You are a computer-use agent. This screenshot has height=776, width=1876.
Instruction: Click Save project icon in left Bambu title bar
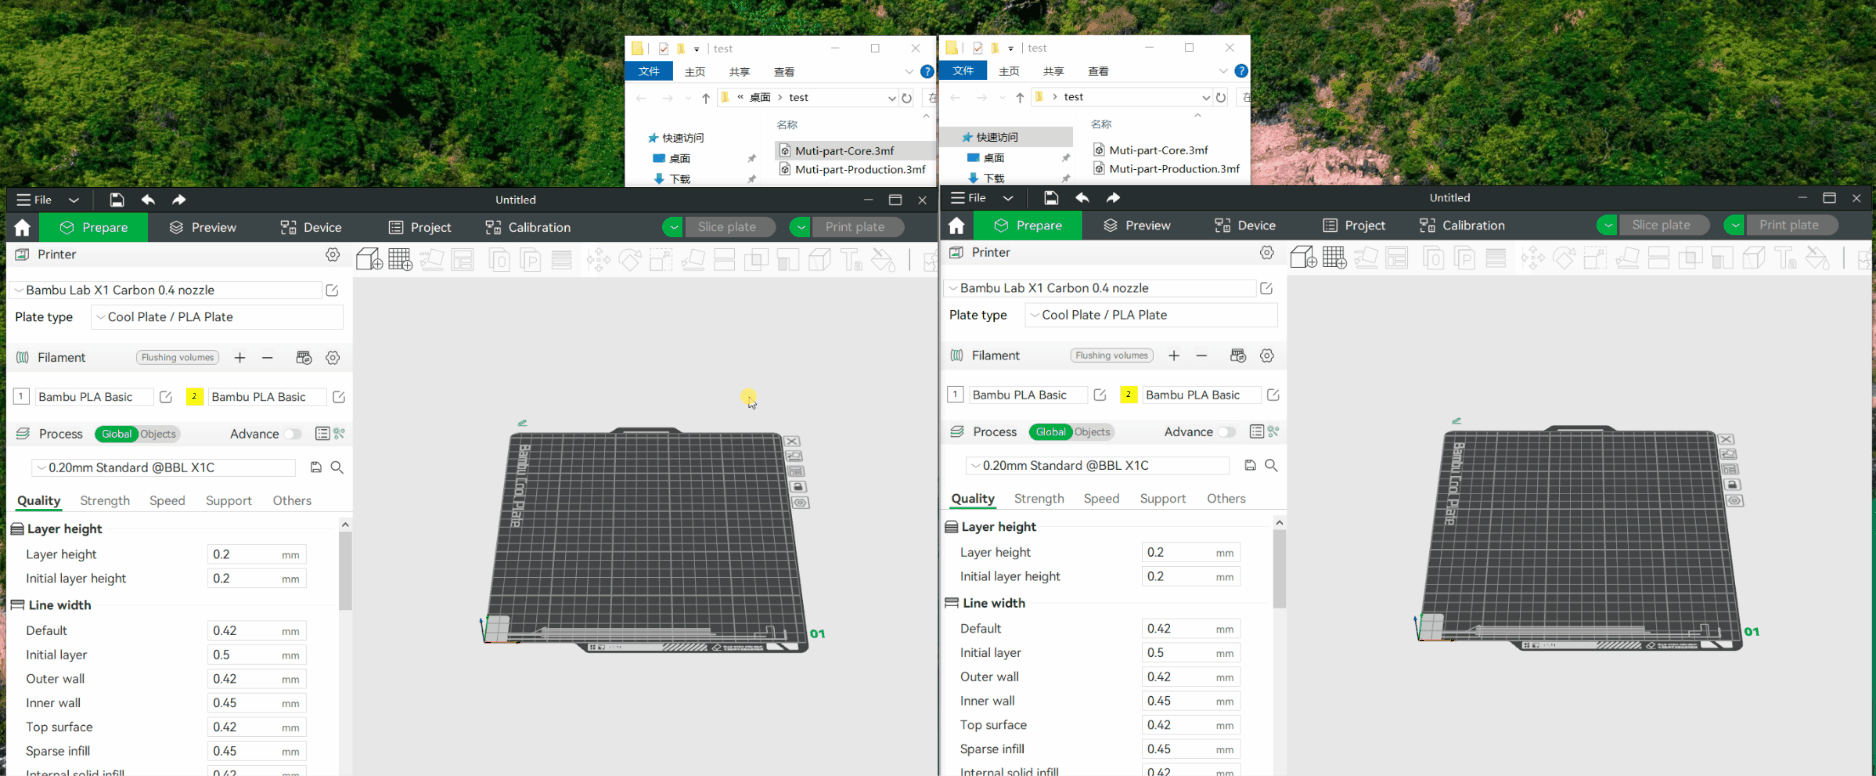point(117,200)
